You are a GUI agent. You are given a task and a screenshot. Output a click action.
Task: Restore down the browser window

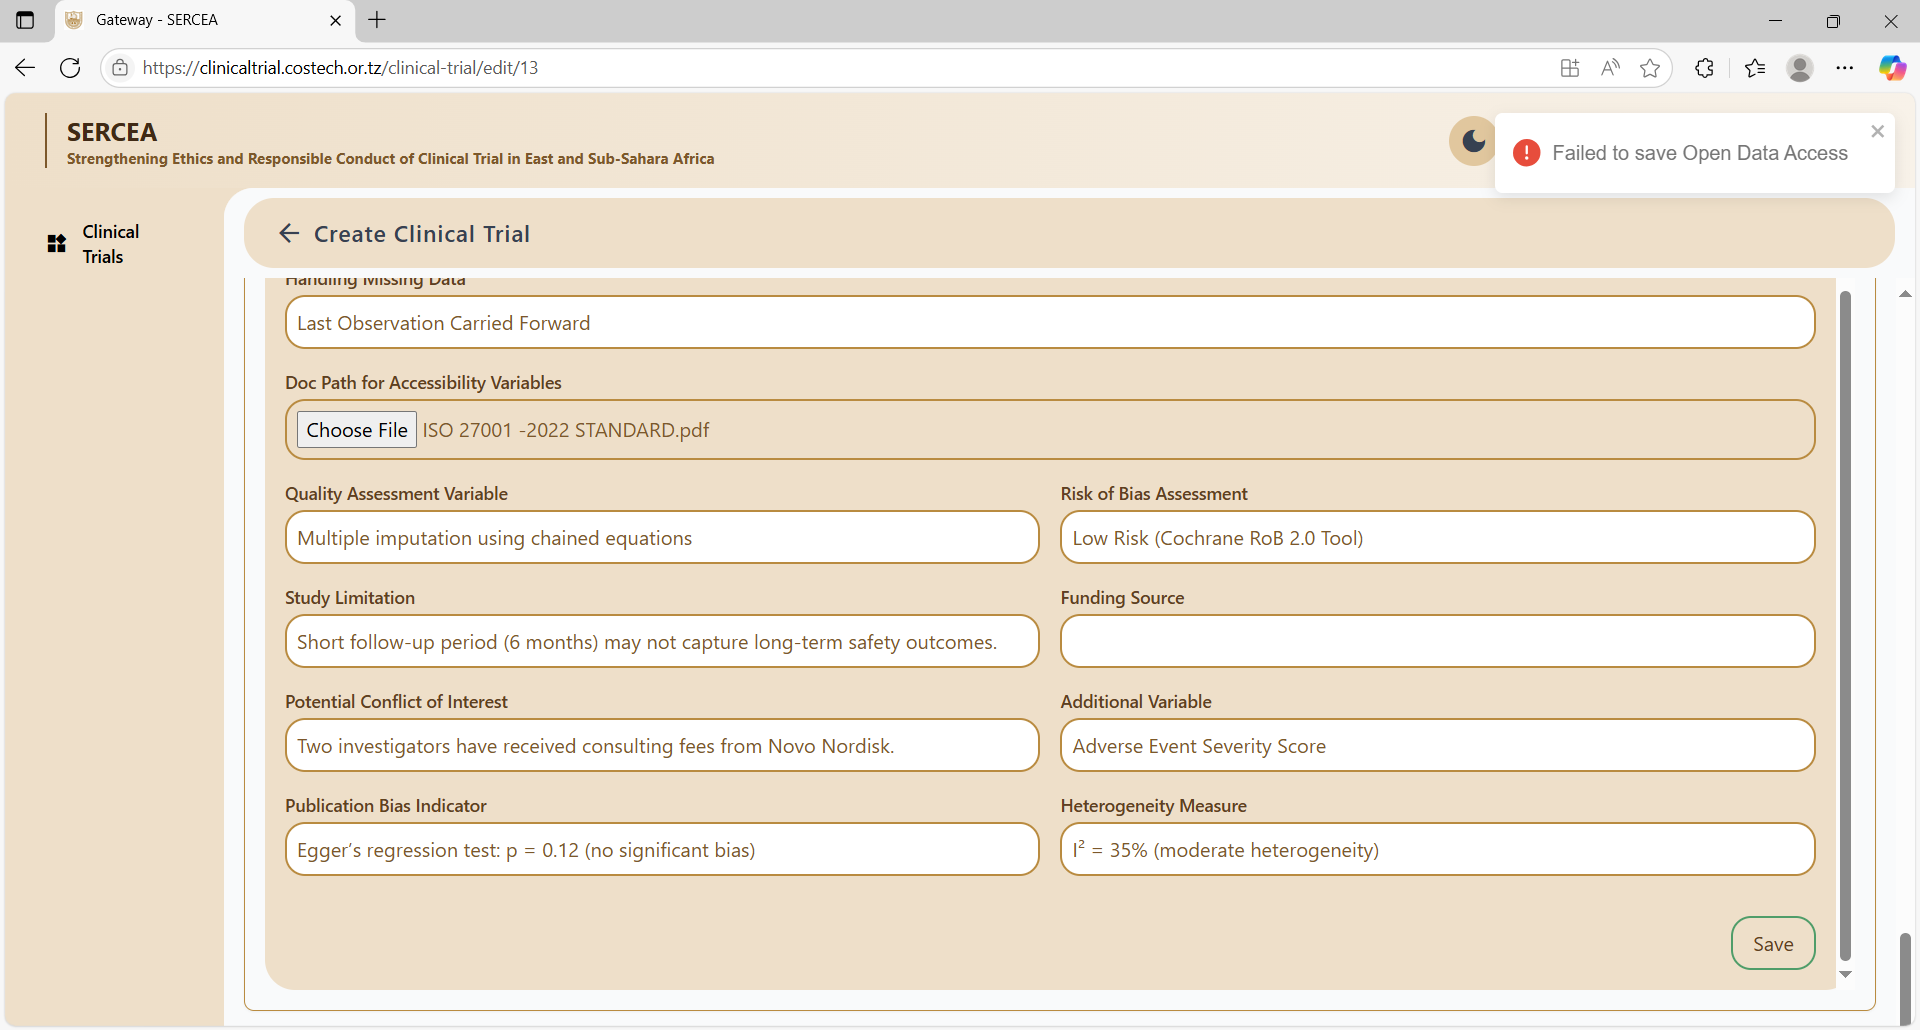pos(1833,20)
